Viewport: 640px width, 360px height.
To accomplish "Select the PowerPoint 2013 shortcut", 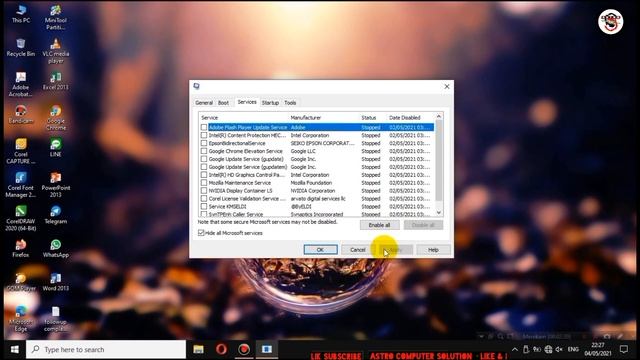I will coord(56,184).
